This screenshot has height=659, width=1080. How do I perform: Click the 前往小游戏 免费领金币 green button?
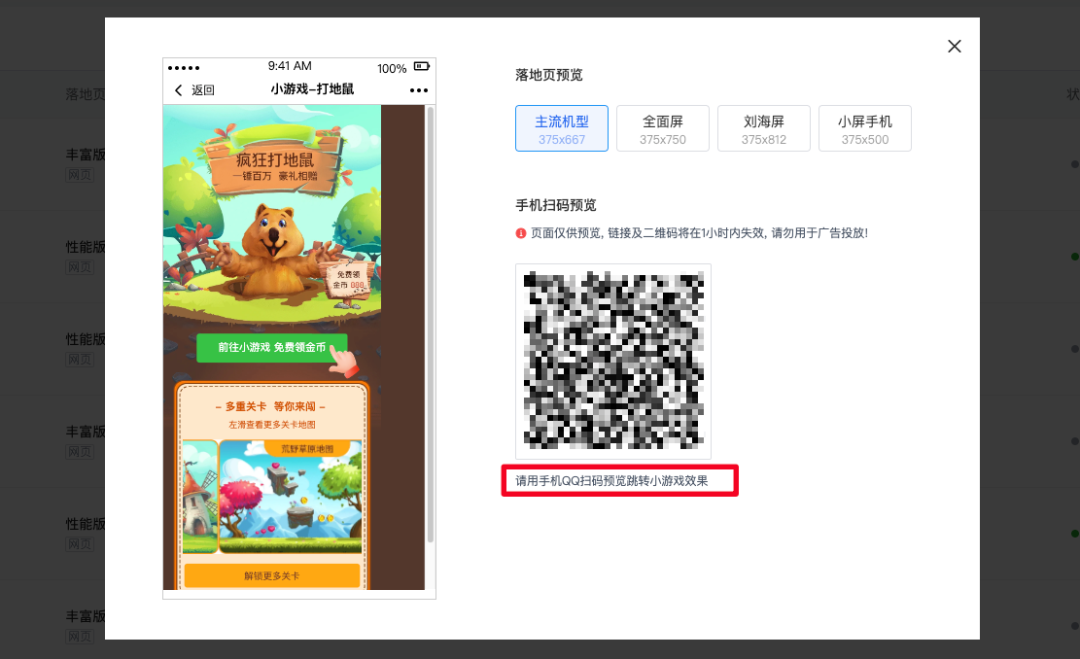pyautogui.click(x=272, y=348)
